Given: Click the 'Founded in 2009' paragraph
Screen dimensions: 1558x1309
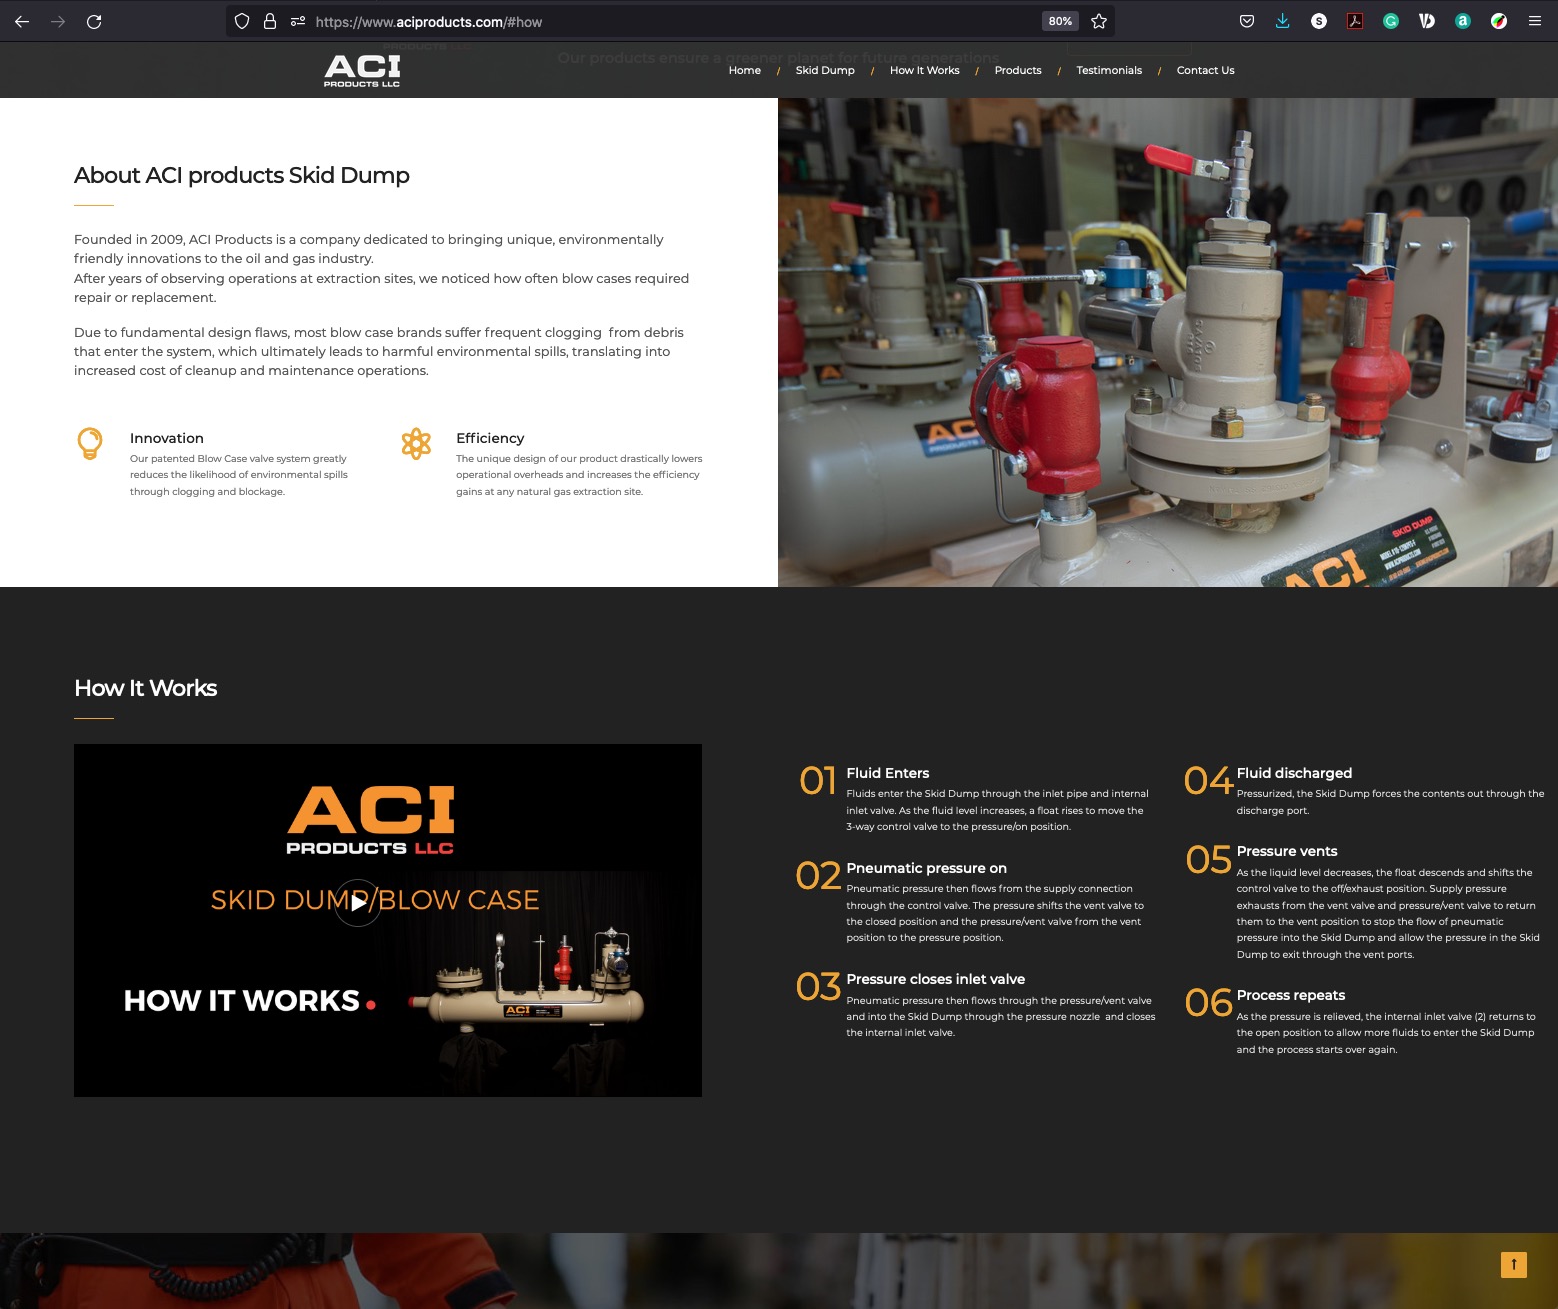Looking at the screenshot, I should [x=382, y=268].
